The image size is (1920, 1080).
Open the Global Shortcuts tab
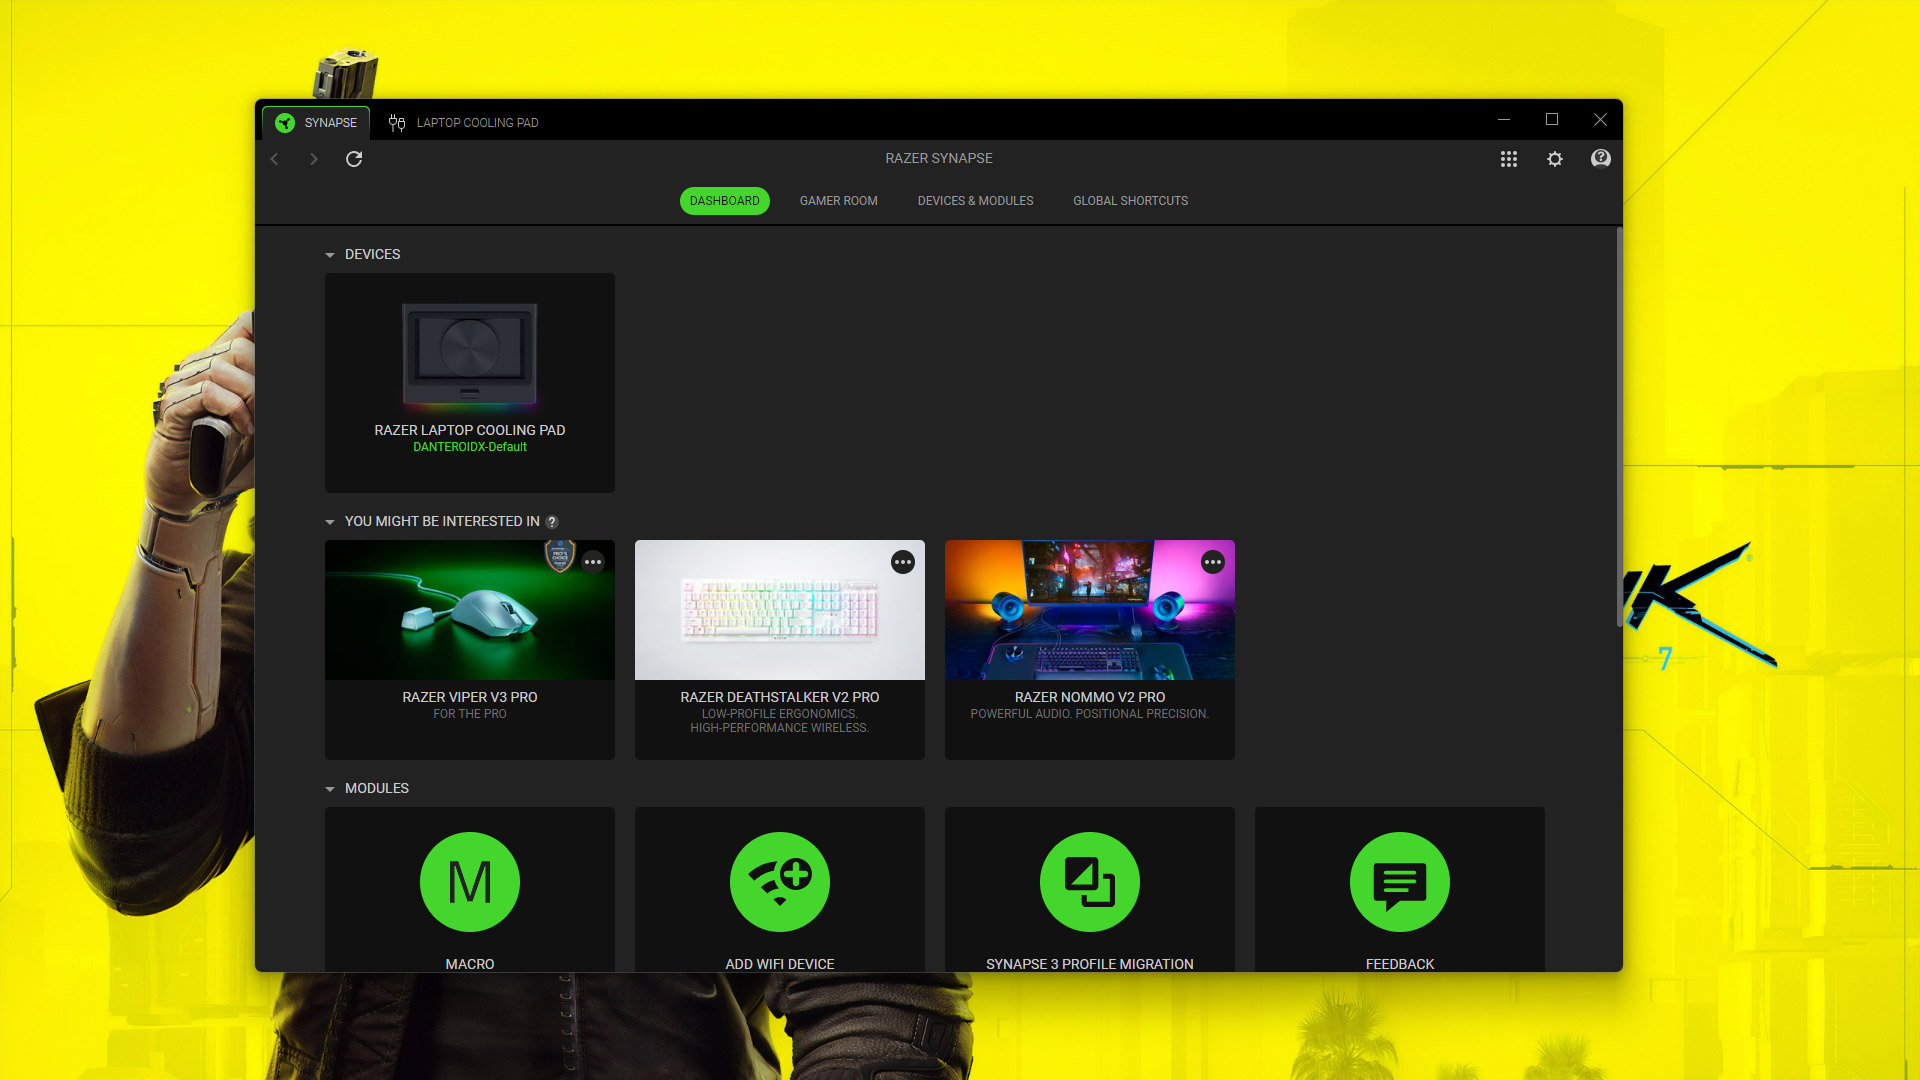click(x=1131, y=201)
